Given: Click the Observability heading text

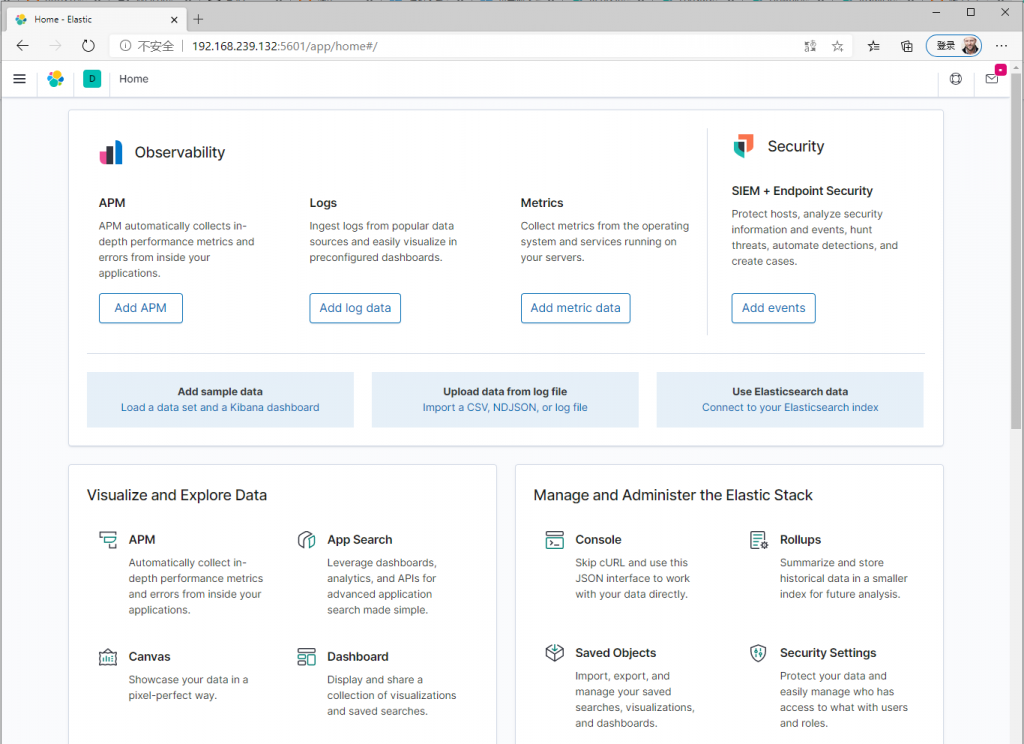Looking at the screenshot, I should (180, 152).
